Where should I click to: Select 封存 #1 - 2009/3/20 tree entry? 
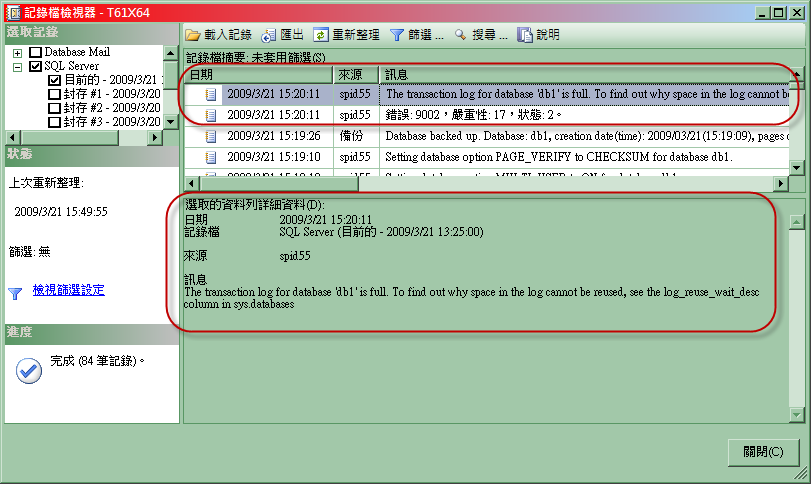(x=112, y=94)
